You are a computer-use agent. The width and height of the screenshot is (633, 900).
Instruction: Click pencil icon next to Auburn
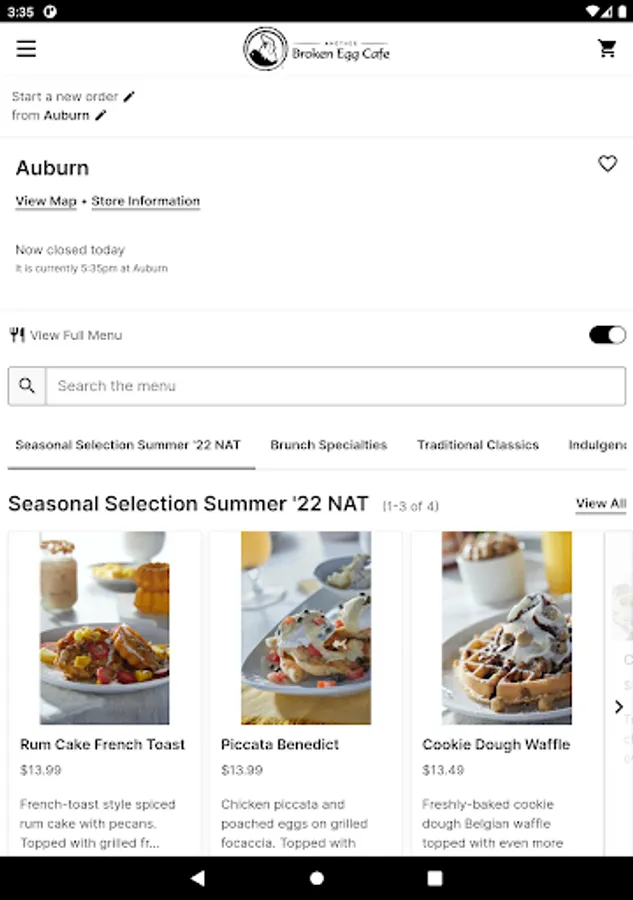[x=101, y=115]
